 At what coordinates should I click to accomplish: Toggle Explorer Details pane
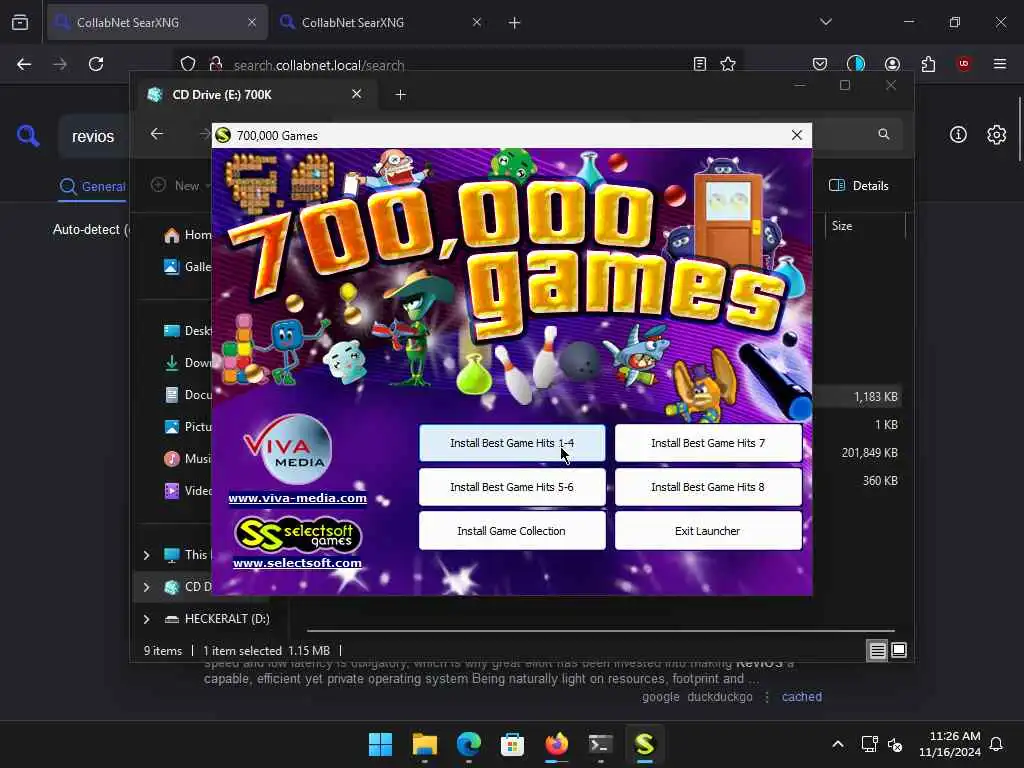tap(859, 185)
